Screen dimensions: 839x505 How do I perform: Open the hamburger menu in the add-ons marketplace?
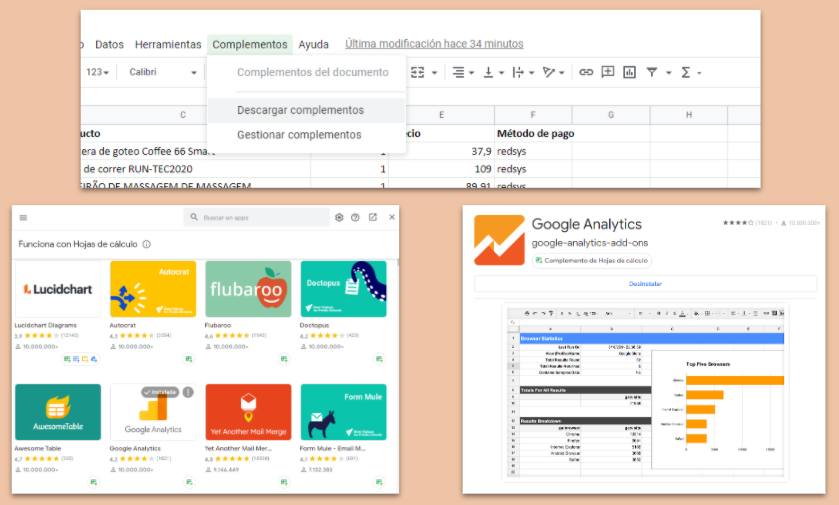pos(23,218)
